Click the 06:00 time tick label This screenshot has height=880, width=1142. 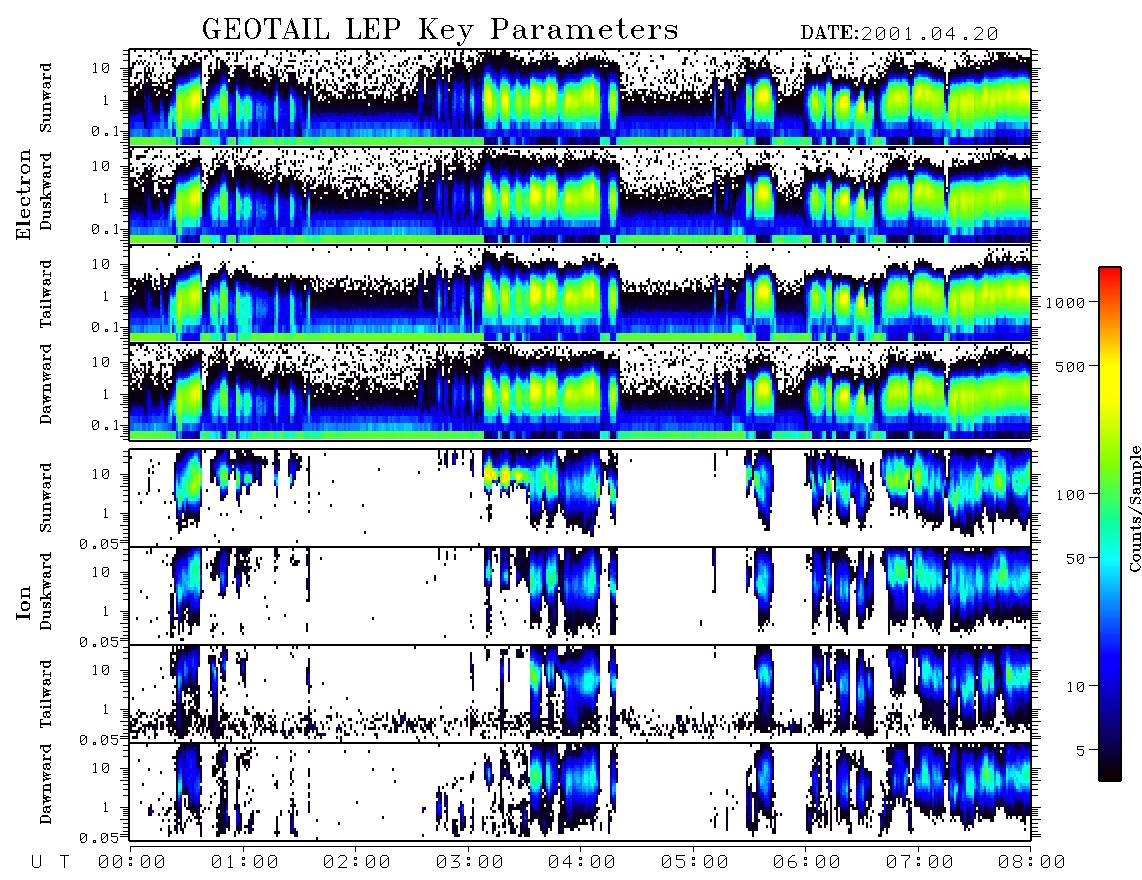[807, 863]
